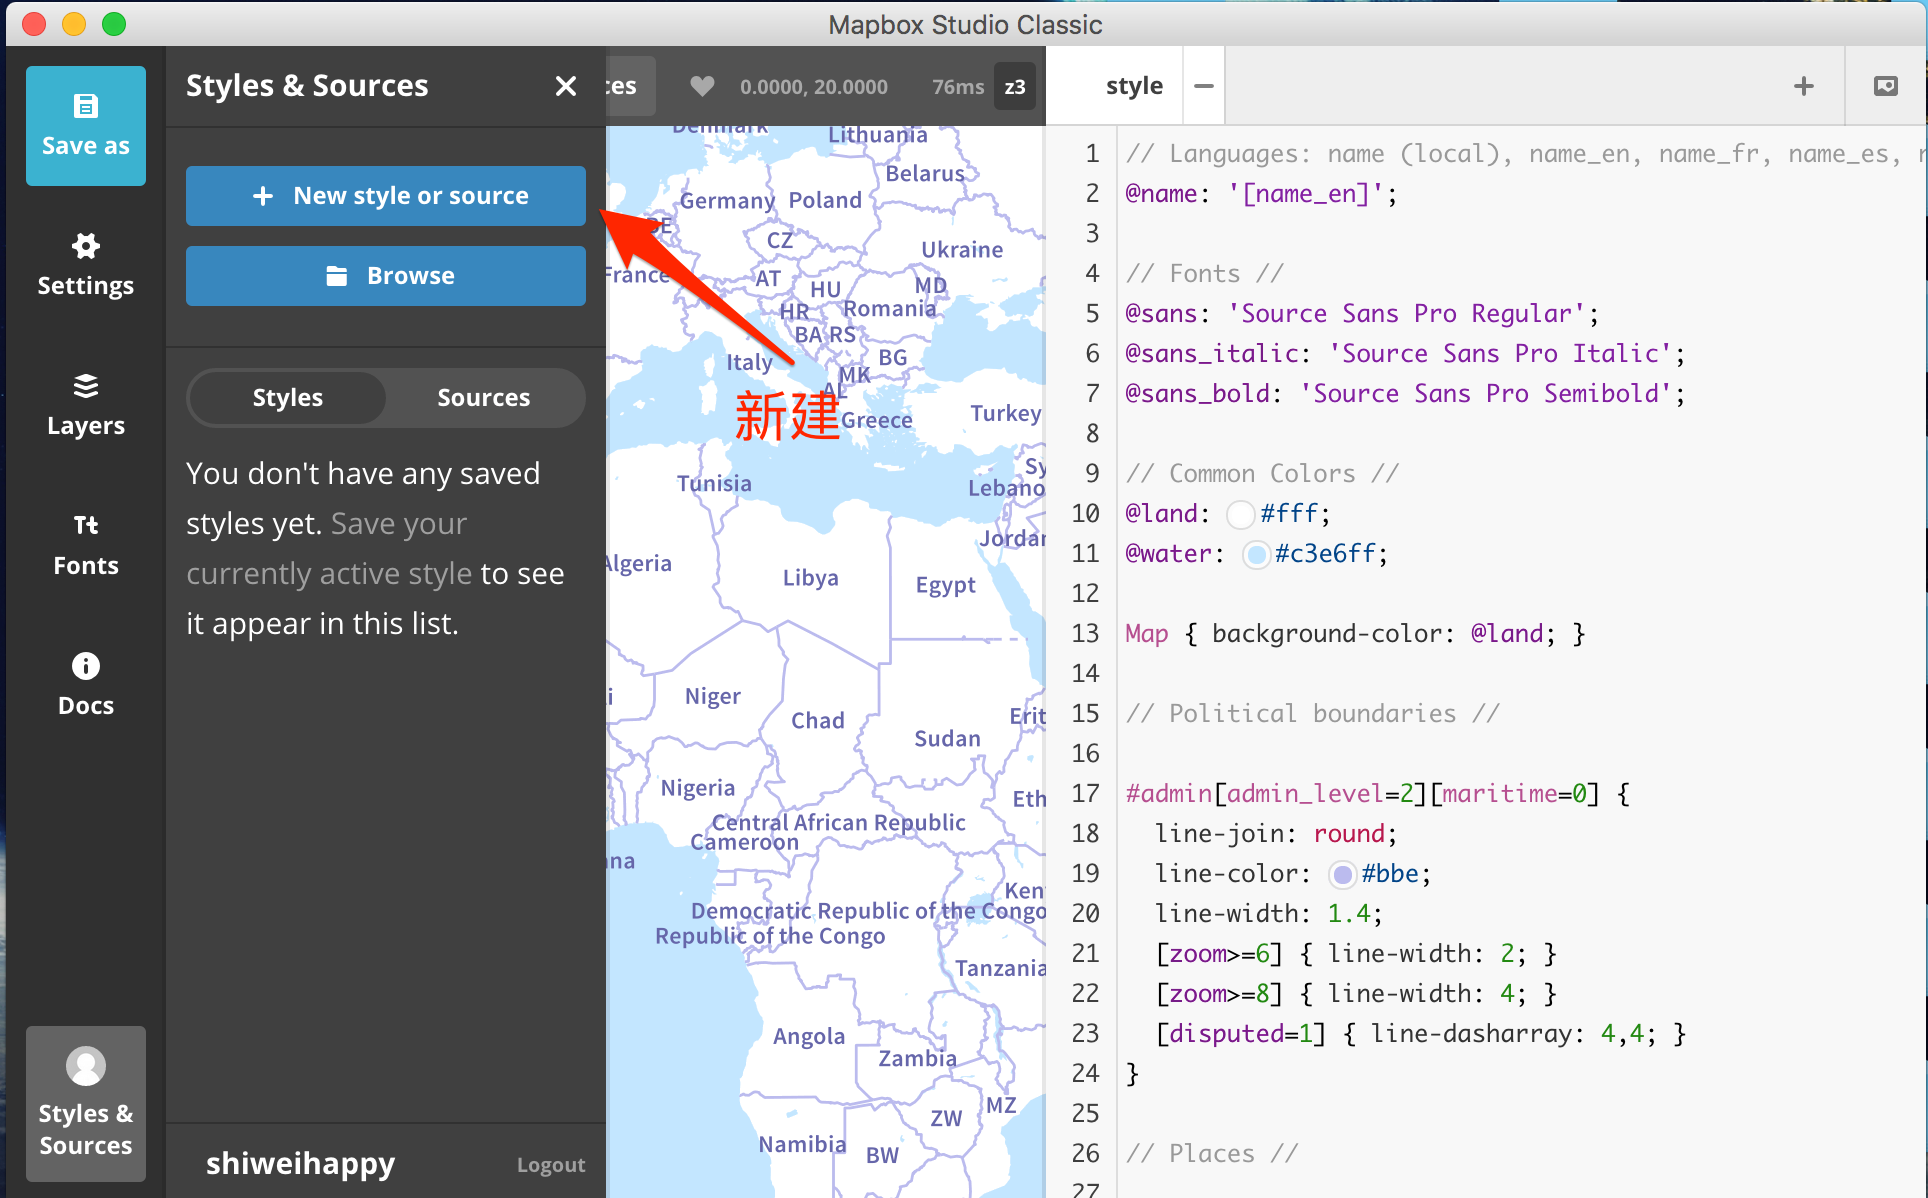
Task: Select the style tab
Action: pos(1133,85)
